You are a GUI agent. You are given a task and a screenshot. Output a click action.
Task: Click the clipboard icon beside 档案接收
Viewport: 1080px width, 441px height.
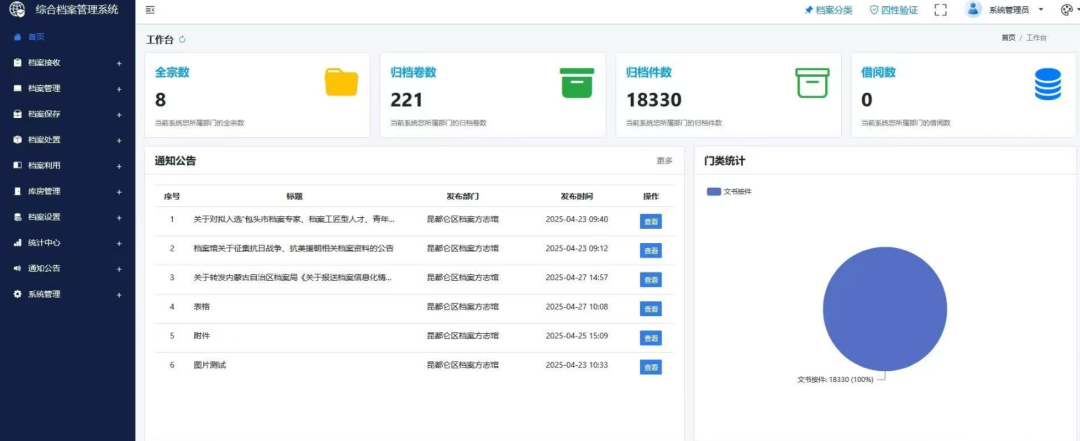coord(18,63)
